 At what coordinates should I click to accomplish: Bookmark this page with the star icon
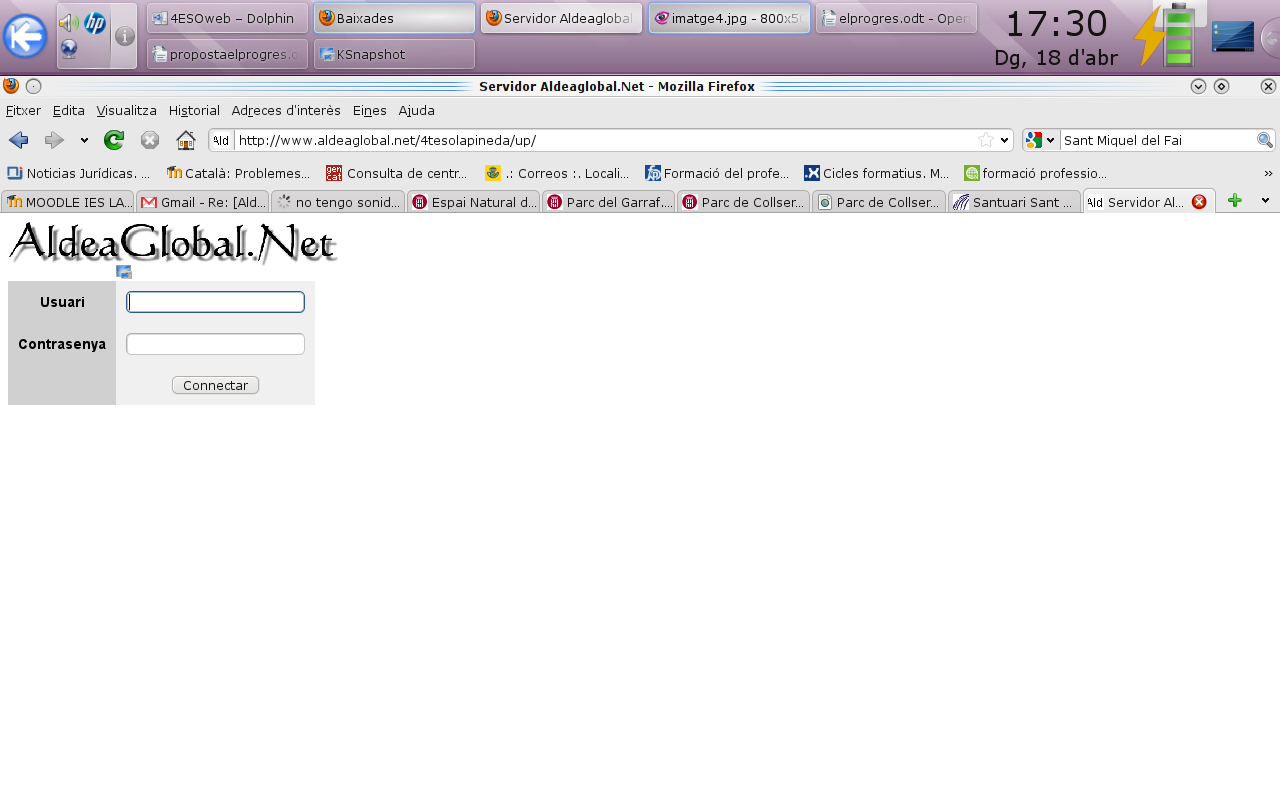coord(986,140)
